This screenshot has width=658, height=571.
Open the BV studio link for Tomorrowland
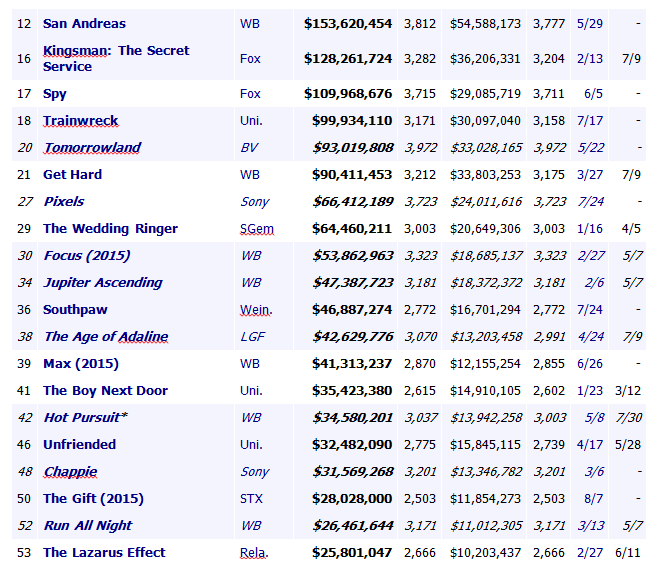point(249,148)
